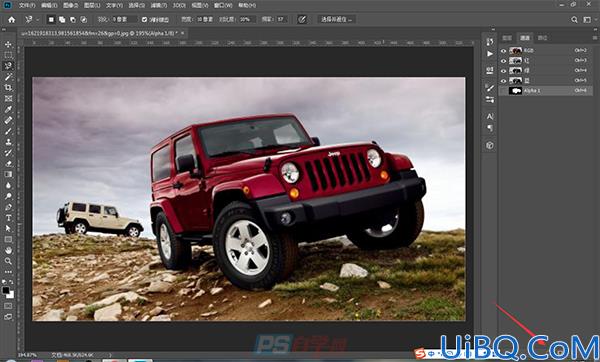Open the Character panel icon
600x362 pixels.
point(490,116)
